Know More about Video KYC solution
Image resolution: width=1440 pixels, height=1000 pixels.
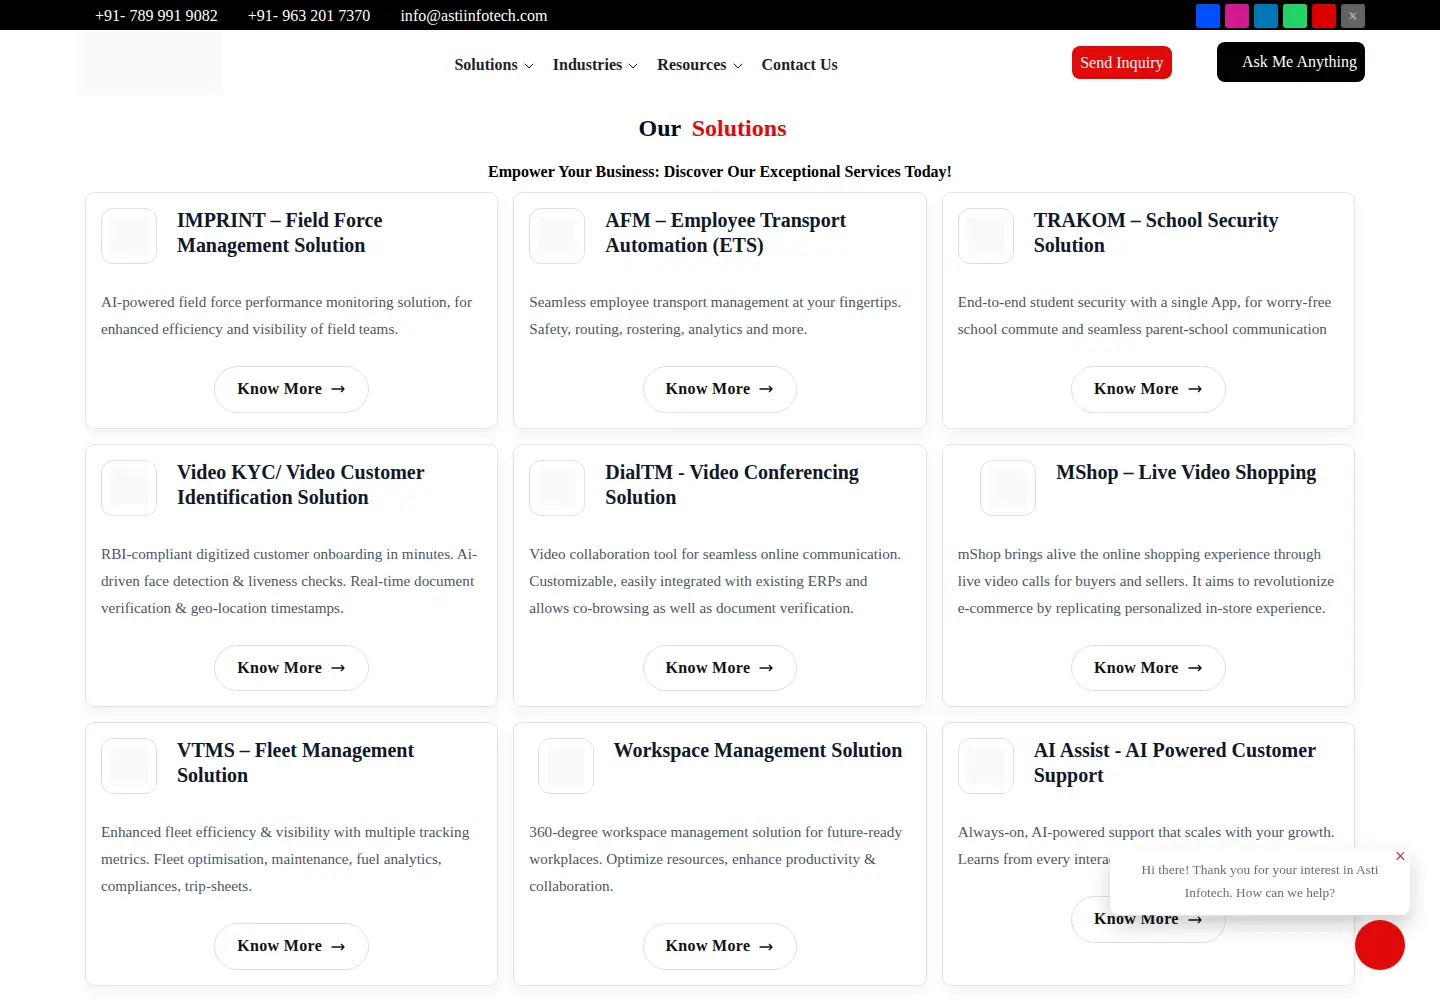click(291, 668)
